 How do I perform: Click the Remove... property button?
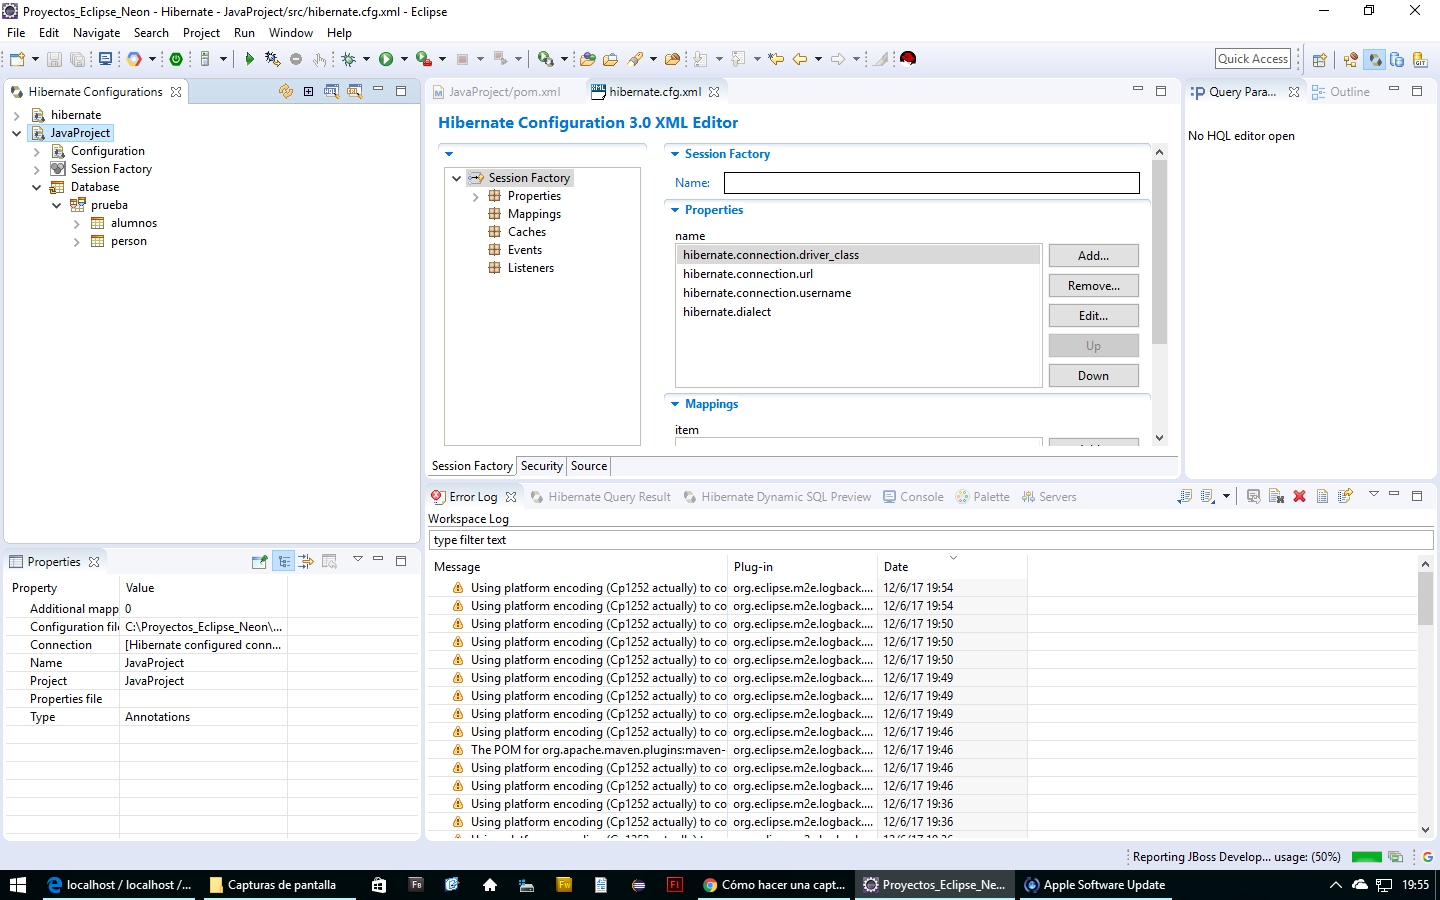coord(1093,286)
